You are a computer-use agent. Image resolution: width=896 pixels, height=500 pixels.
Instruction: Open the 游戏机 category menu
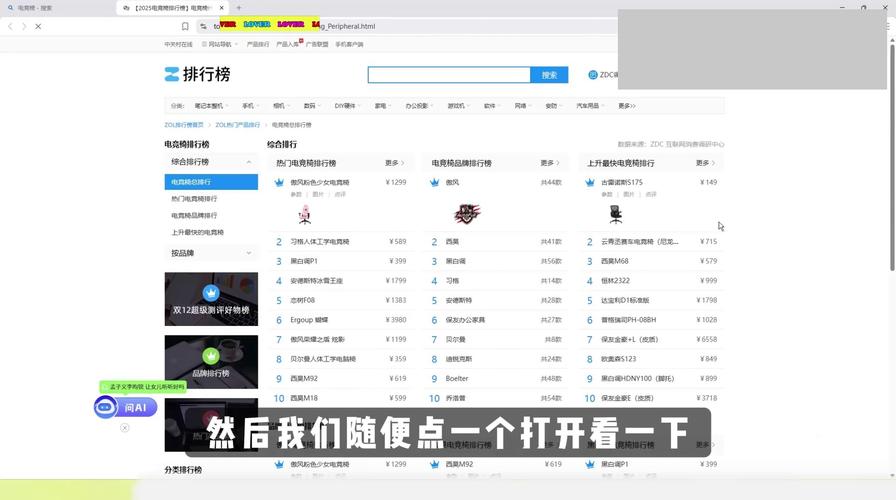(458, 106)
